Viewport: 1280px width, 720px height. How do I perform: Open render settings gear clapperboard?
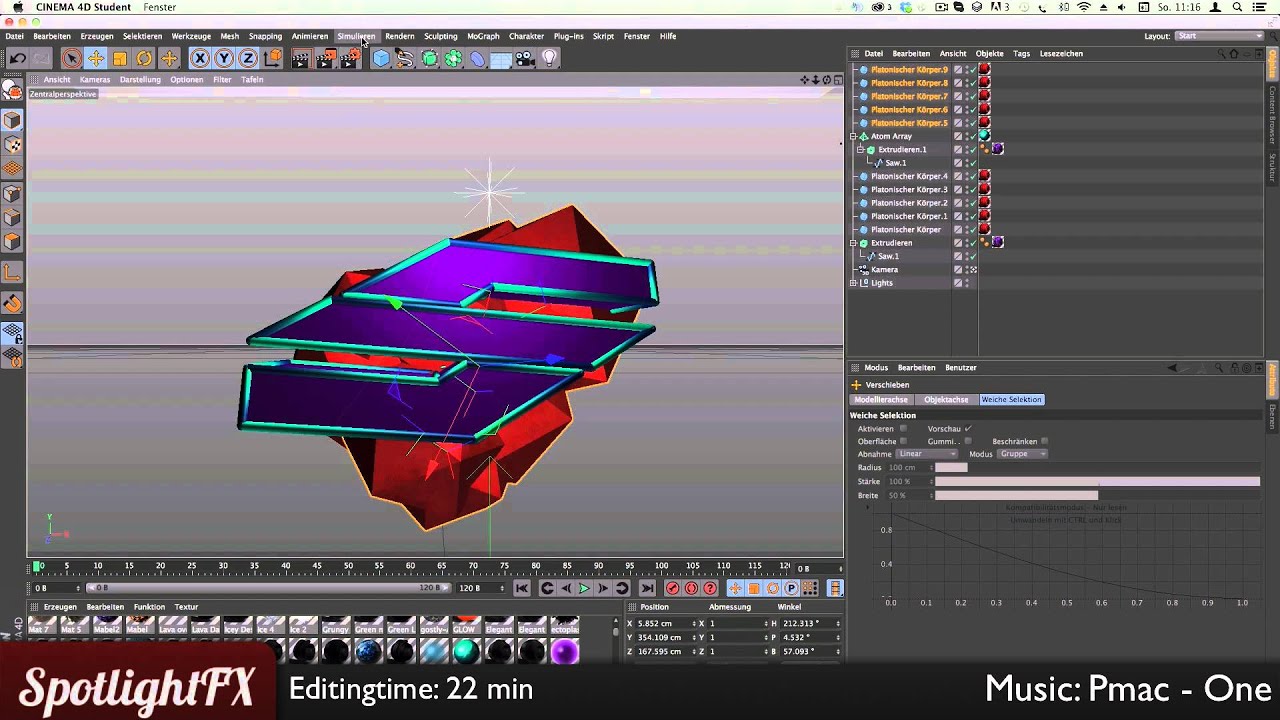coord(350,58)
